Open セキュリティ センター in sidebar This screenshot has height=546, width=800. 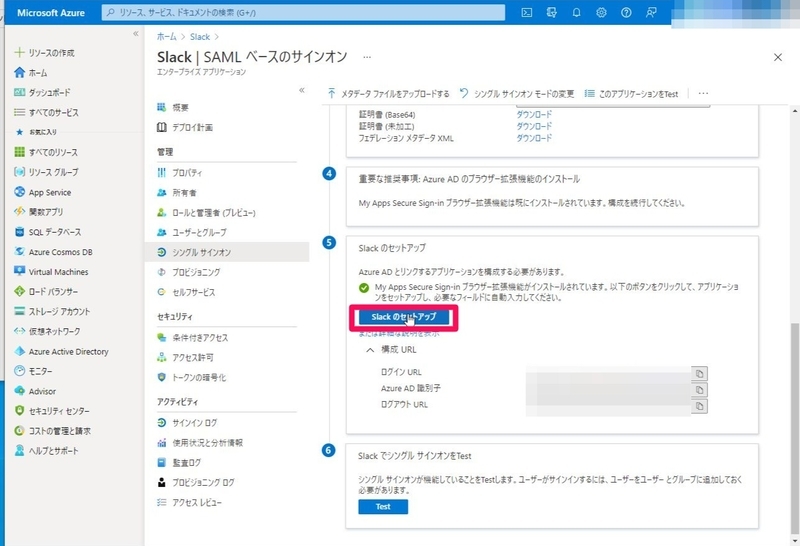click(x=52, y=411)
